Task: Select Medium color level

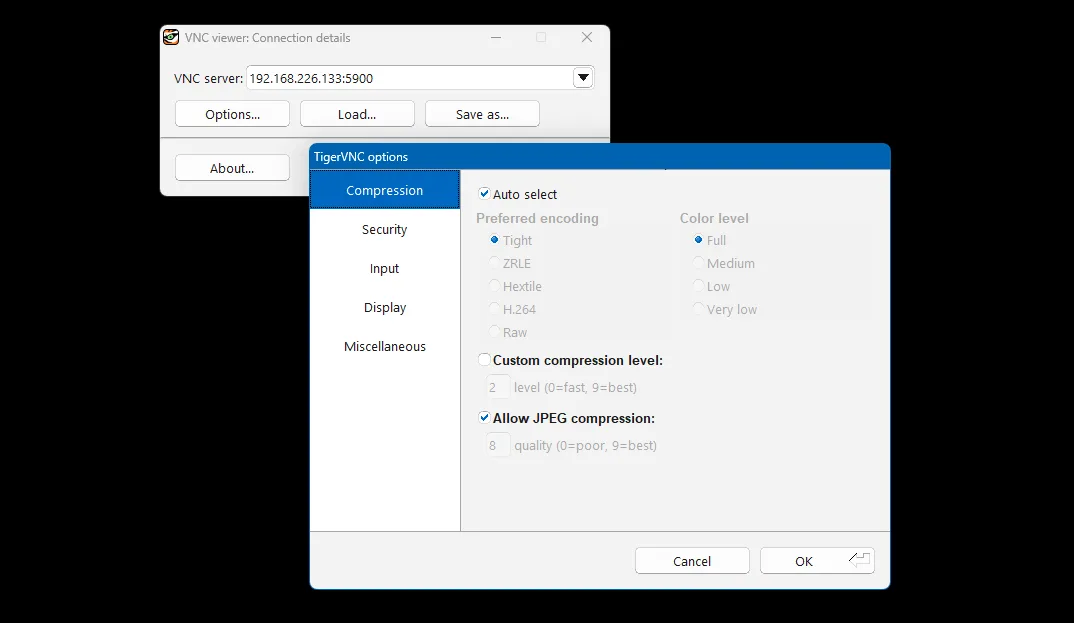Action: click(698, 263)
